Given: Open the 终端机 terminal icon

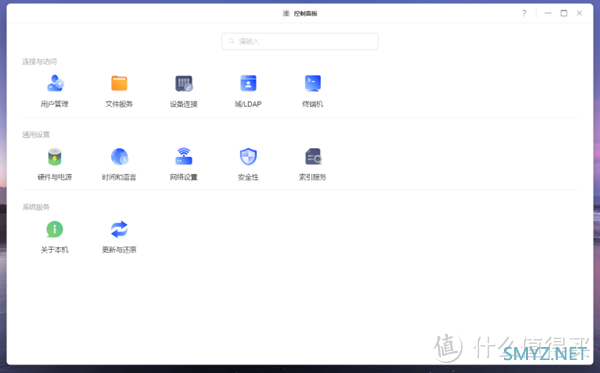Looking at the screenshot, I should 313,83.
